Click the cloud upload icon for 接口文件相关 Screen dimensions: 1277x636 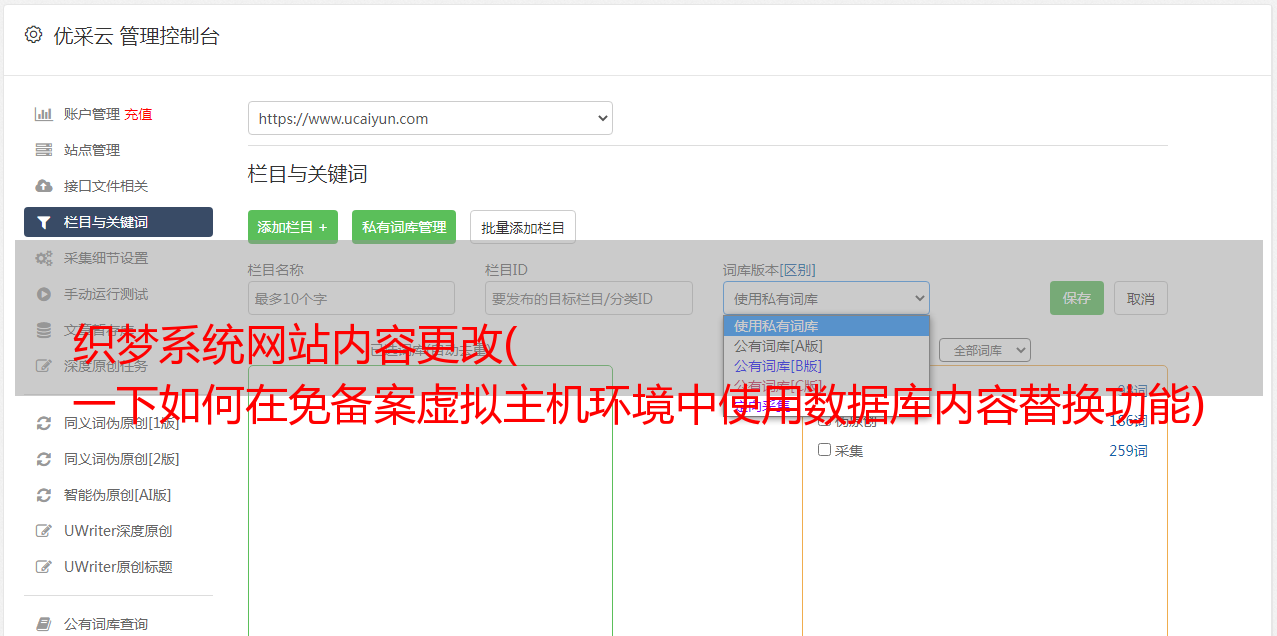(44, 186)
